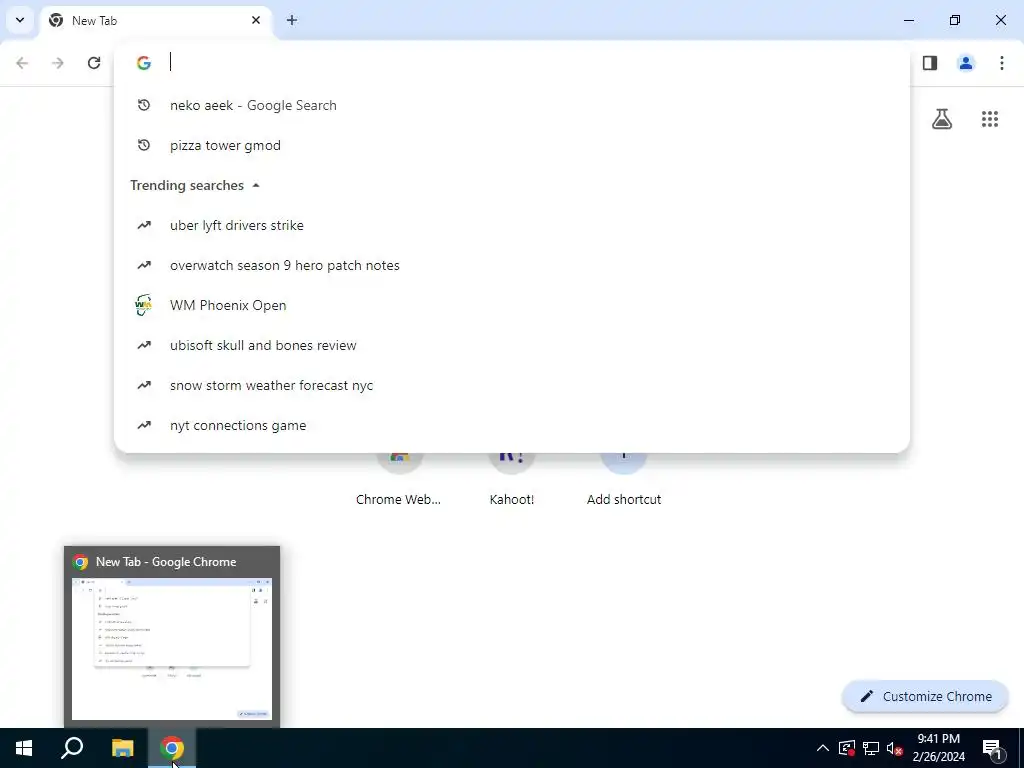Add a new tab with plus button
This screenshot has width=1024, height=768.
click(x=292, y=20)
